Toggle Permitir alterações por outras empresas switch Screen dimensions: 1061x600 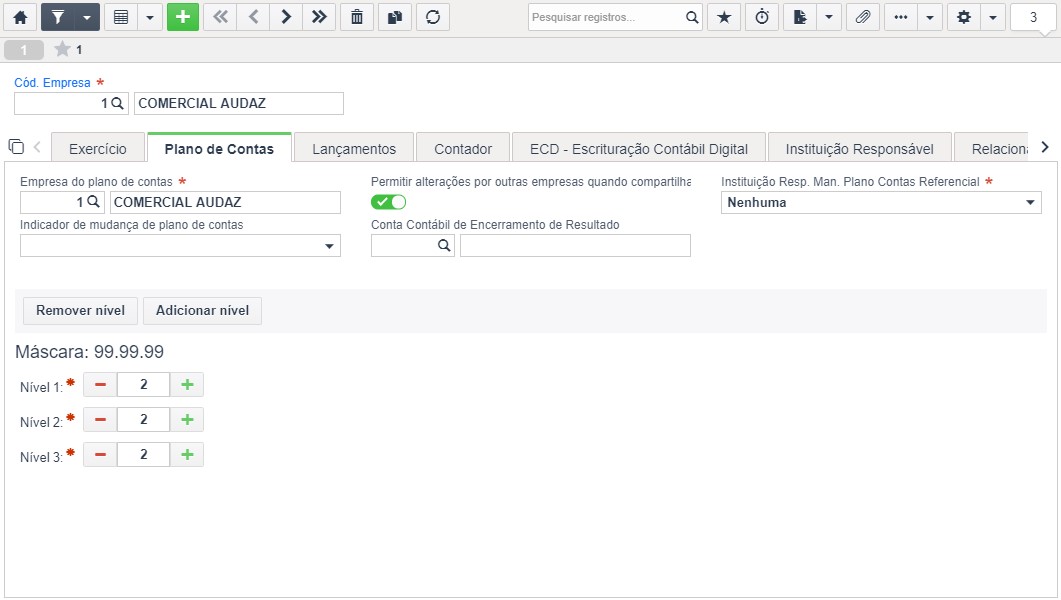[x=388, y=202]
